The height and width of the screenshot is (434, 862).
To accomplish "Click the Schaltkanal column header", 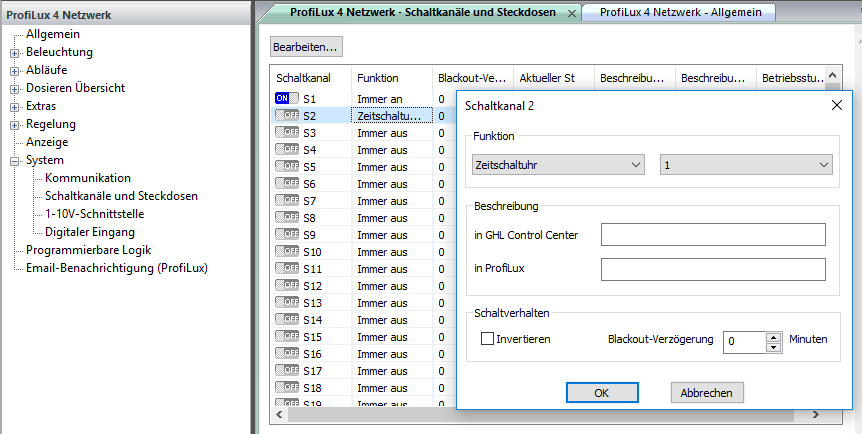I will point(311,78).
